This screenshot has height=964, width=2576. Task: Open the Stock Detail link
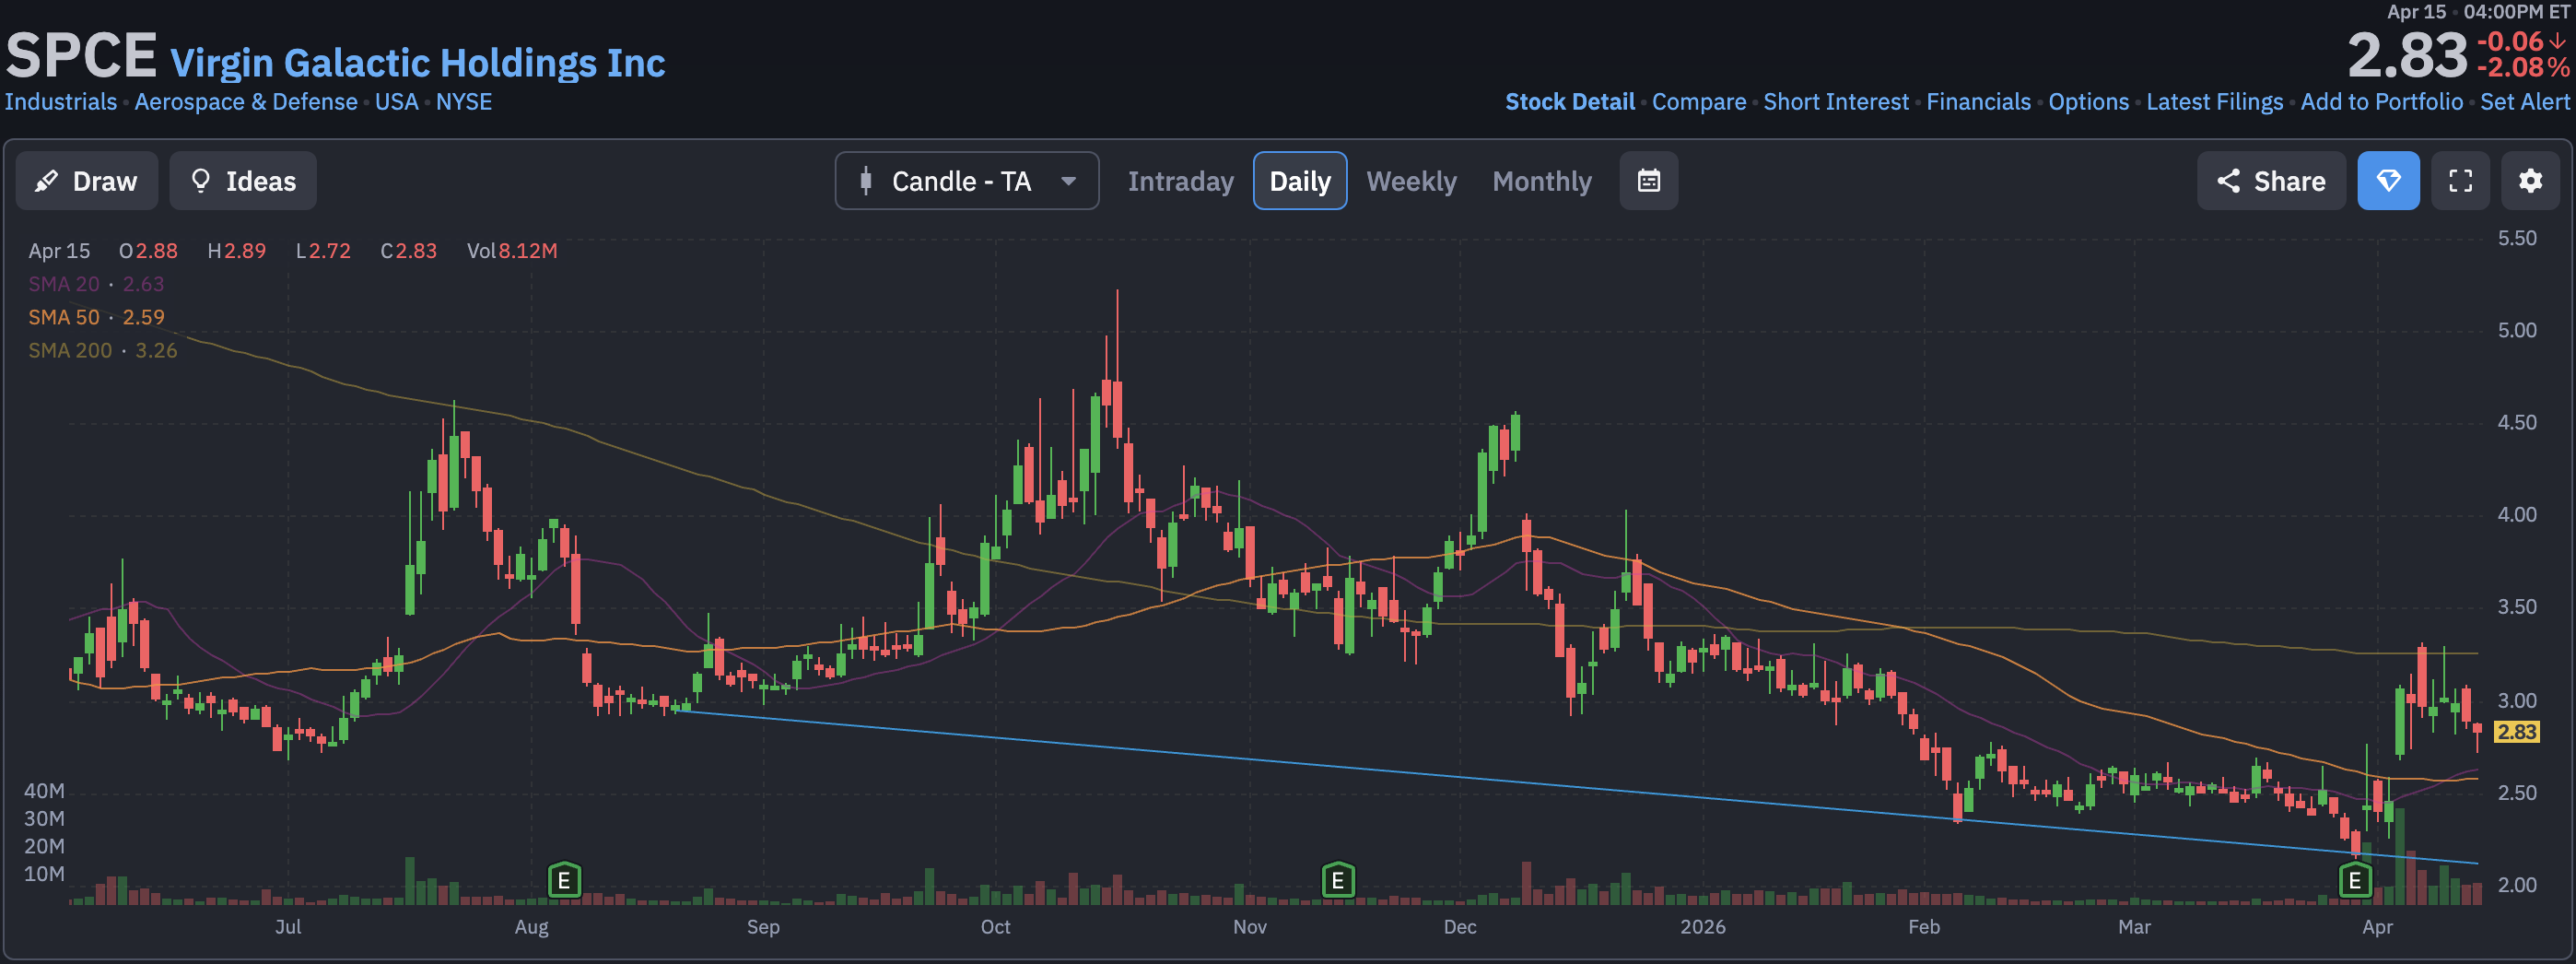(1570, 102)
